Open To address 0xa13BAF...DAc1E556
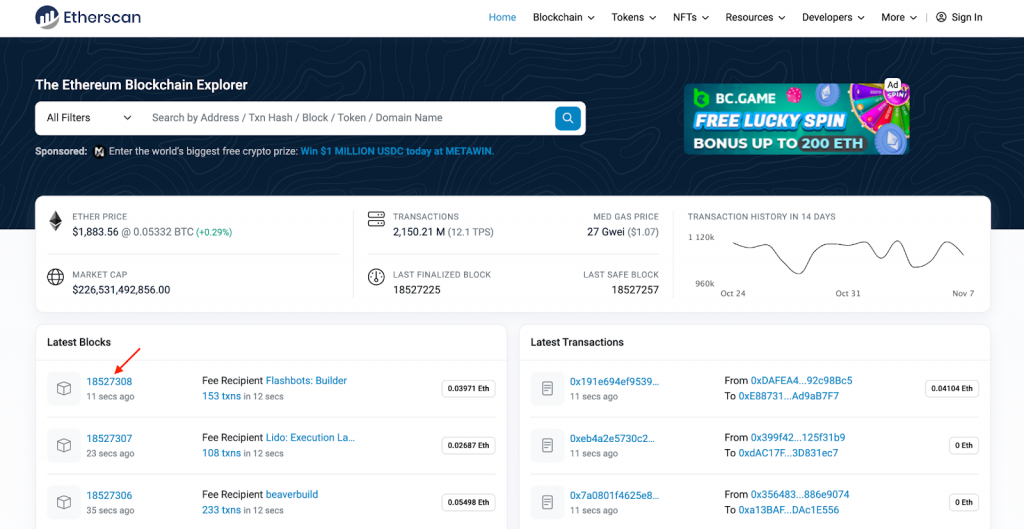The image size is (1024, 529). click(x=788, y=509)
